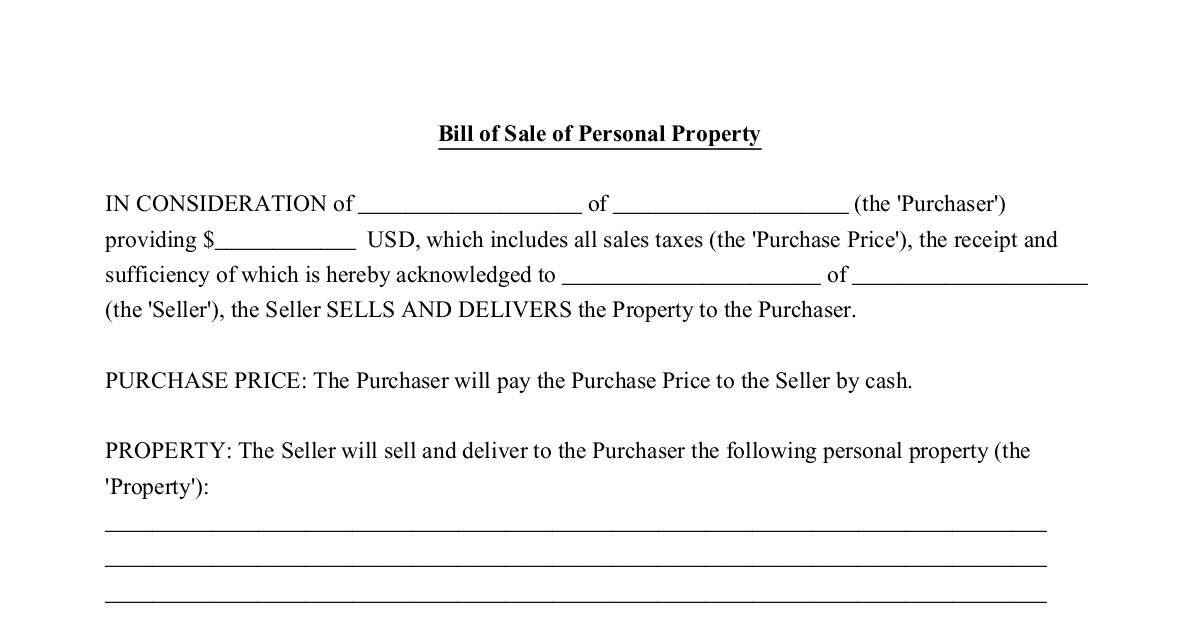Image resolution: width=1200 pixels, height=630 pixels.
Task: Click the Bill of Sale document title
Action: coord(599,134)
